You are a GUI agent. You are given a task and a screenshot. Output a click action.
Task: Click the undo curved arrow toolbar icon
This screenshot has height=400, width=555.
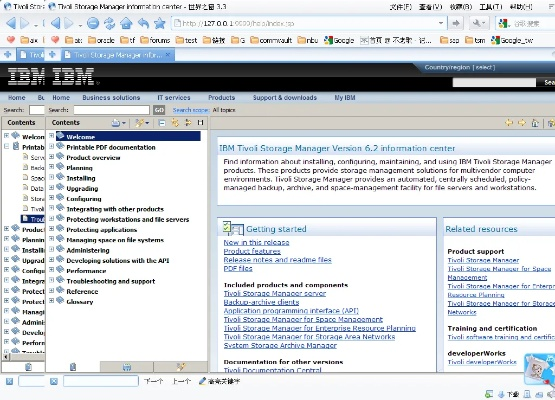143,23
